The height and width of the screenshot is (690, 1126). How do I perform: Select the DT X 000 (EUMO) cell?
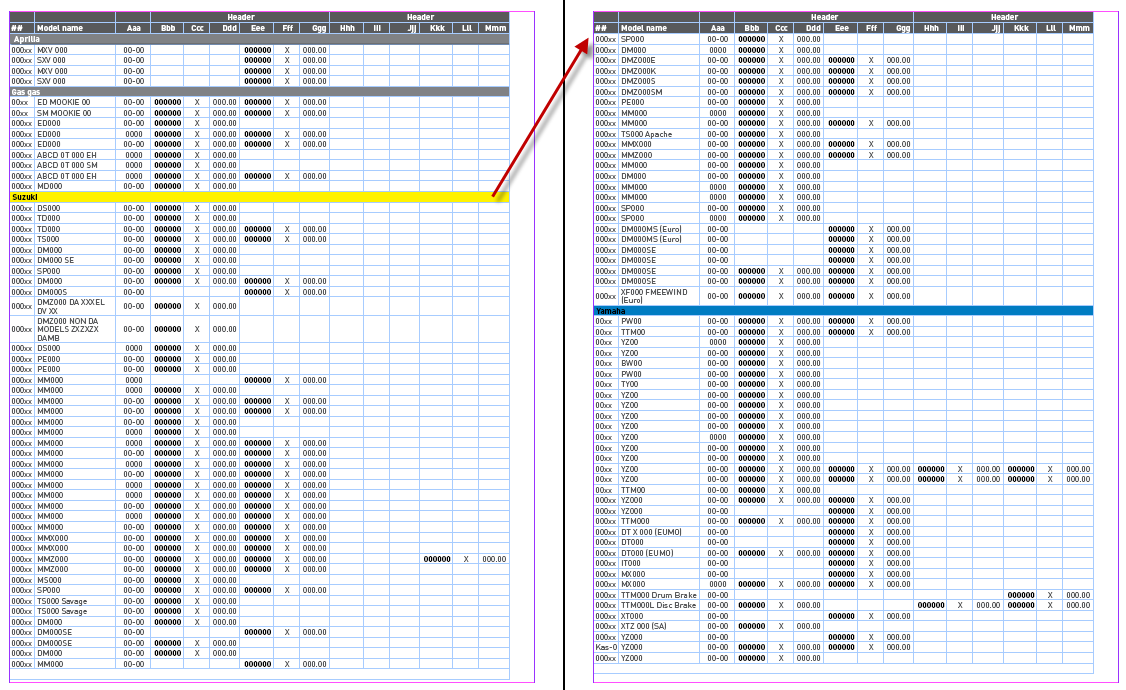[x=659, y=532]
